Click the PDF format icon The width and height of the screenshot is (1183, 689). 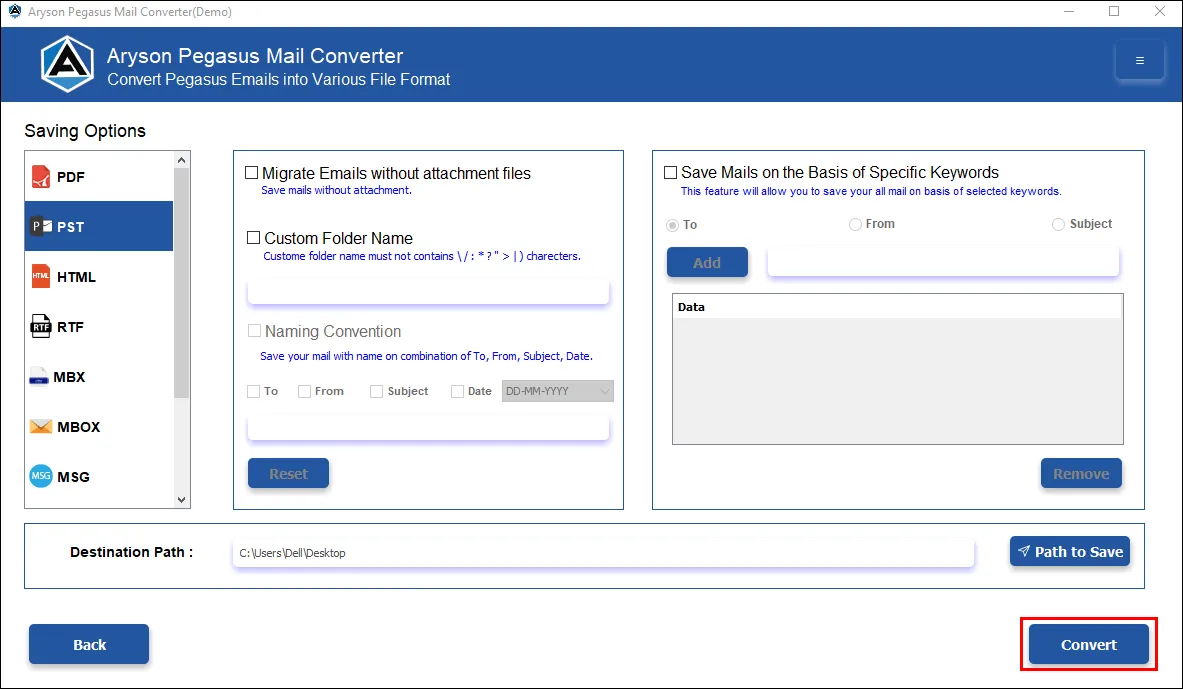(x=41, y=177)
